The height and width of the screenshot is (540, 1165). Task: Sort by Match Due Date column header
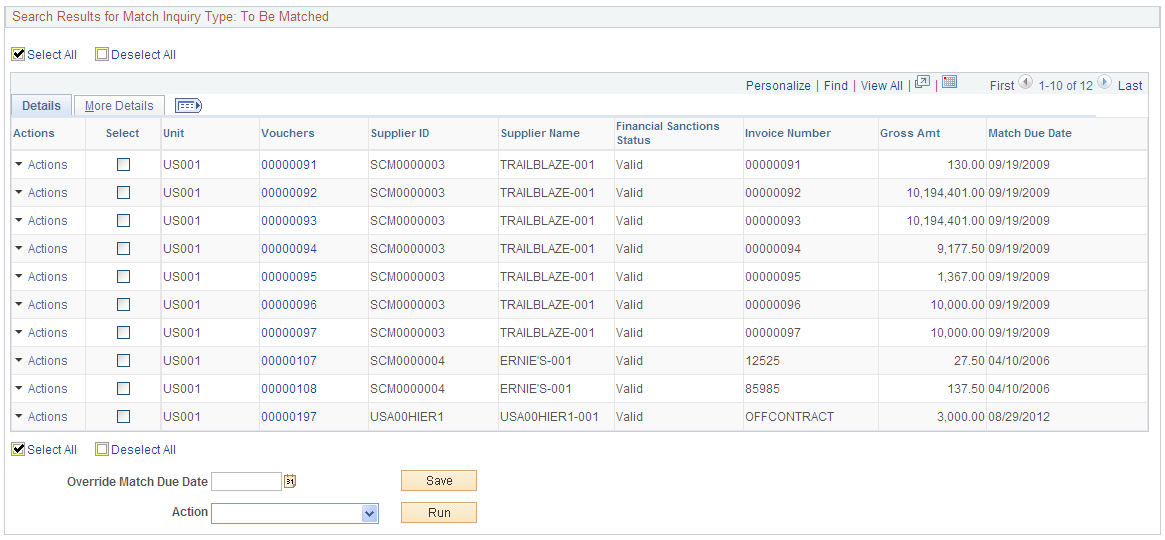pyautogui.click(x=1030, y=133)
